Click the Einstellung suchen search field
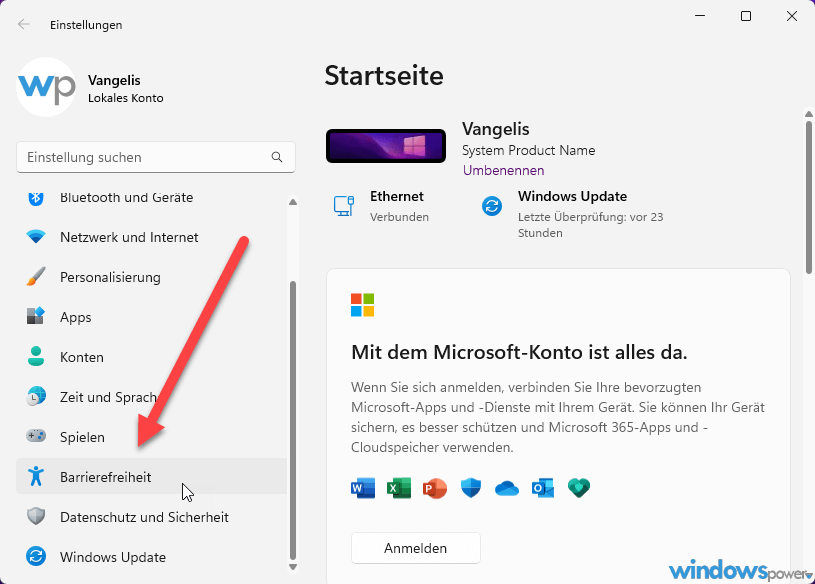This screenshot has height=584, width=815. 155,157
